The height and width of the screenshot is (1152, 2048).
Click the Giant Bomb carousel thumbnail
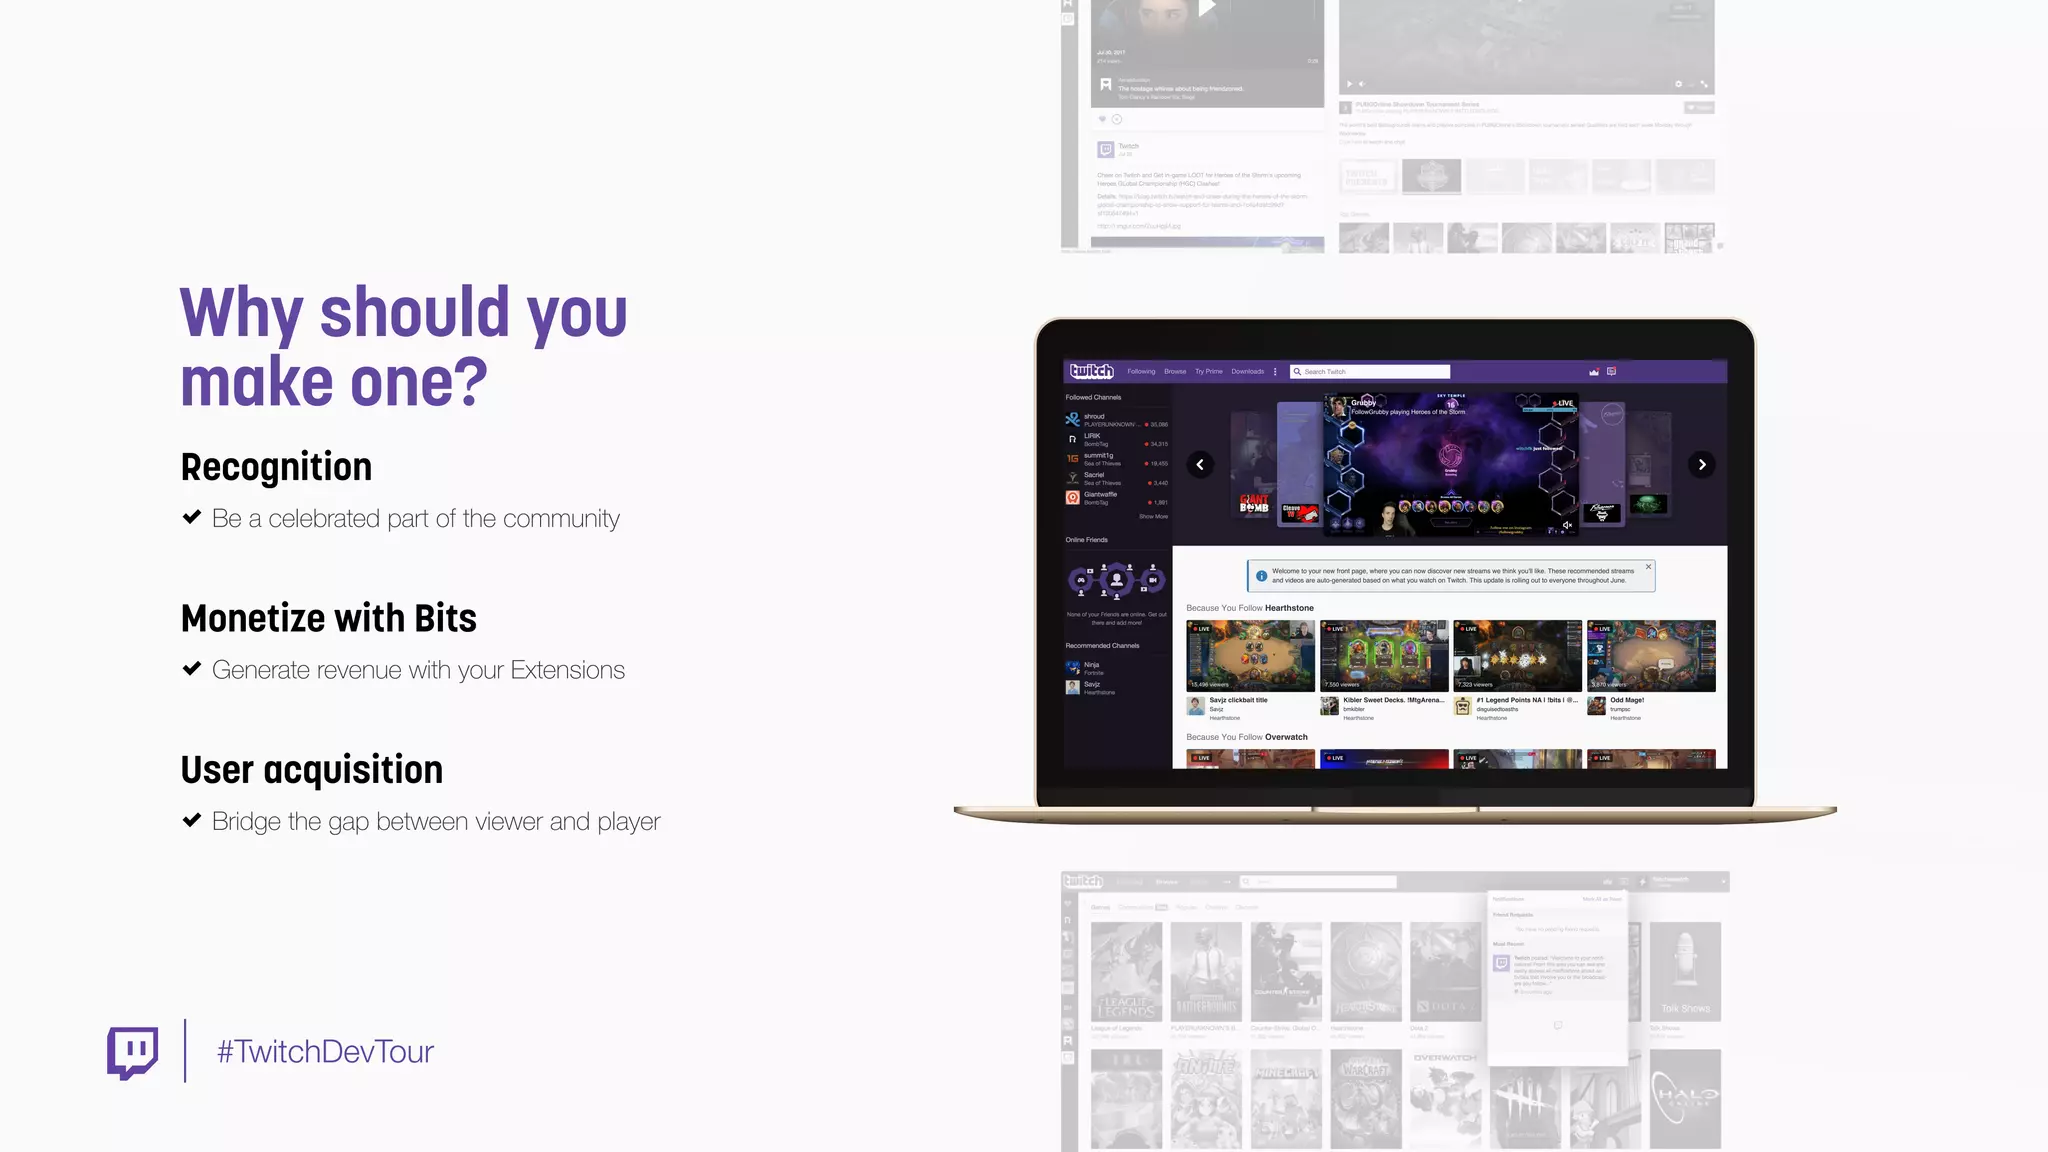point(1254,504)
